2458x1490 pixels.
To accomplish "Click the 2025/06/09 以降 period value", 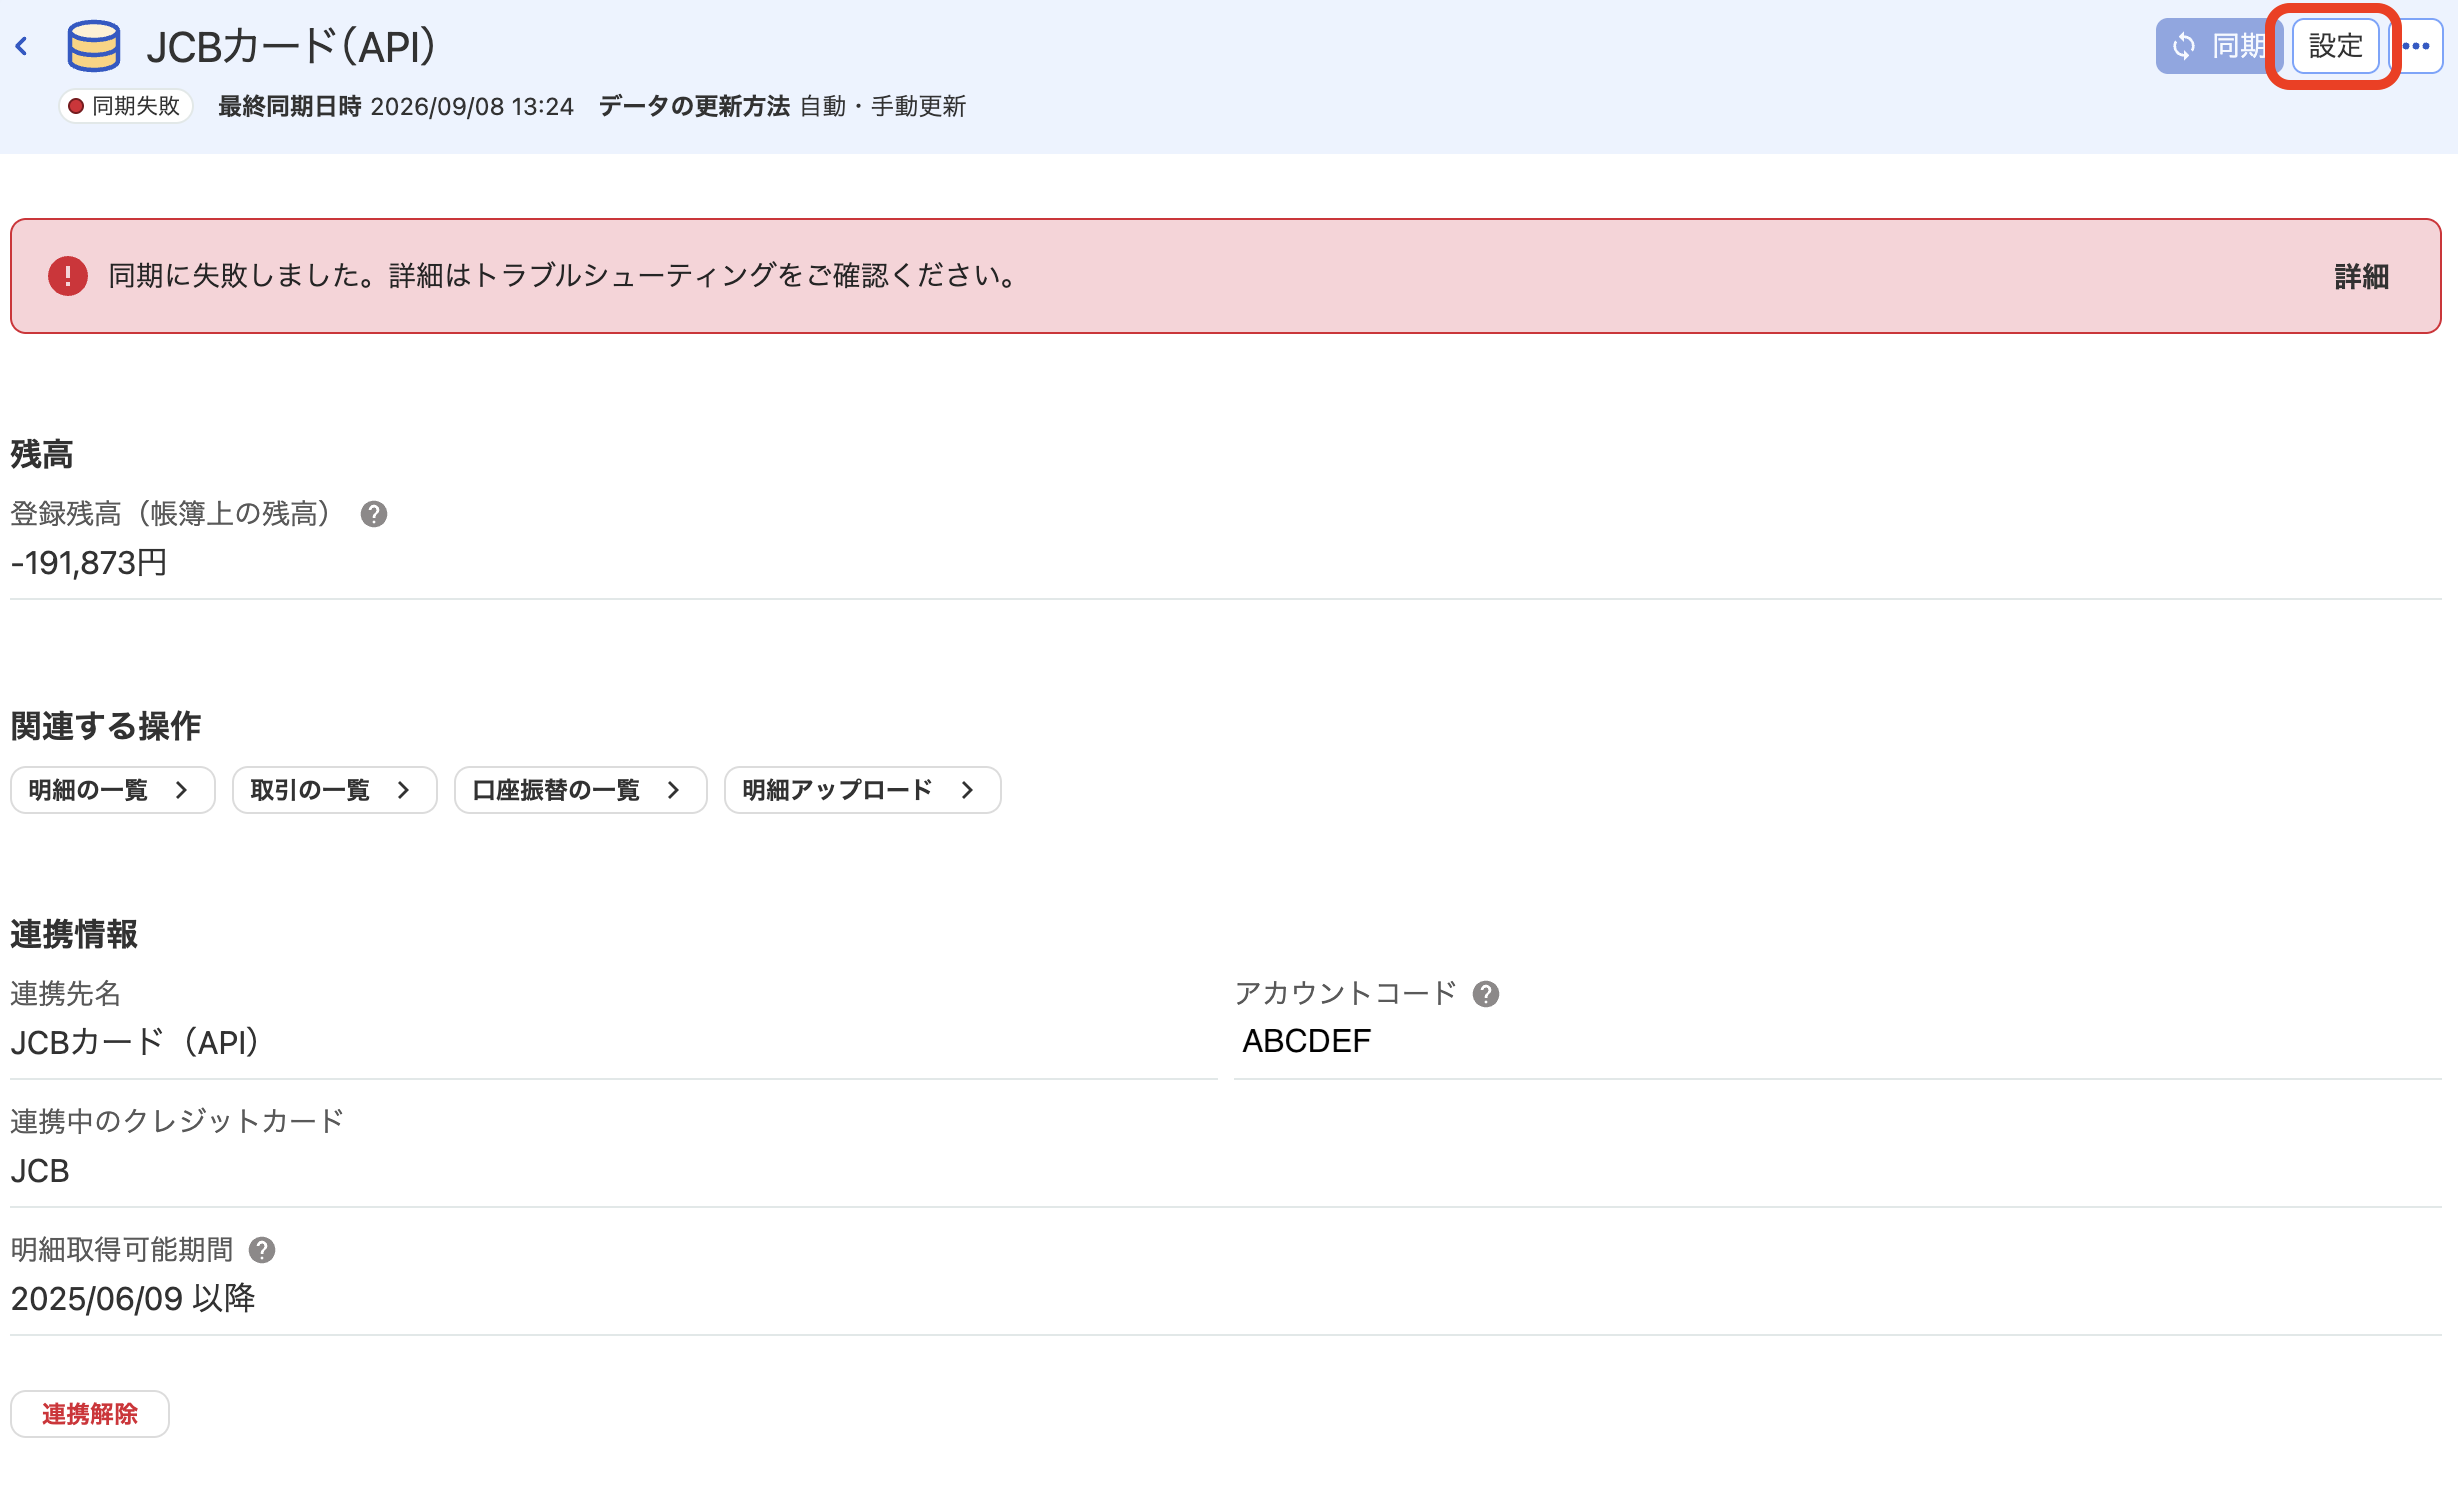I will (133, 1298).
